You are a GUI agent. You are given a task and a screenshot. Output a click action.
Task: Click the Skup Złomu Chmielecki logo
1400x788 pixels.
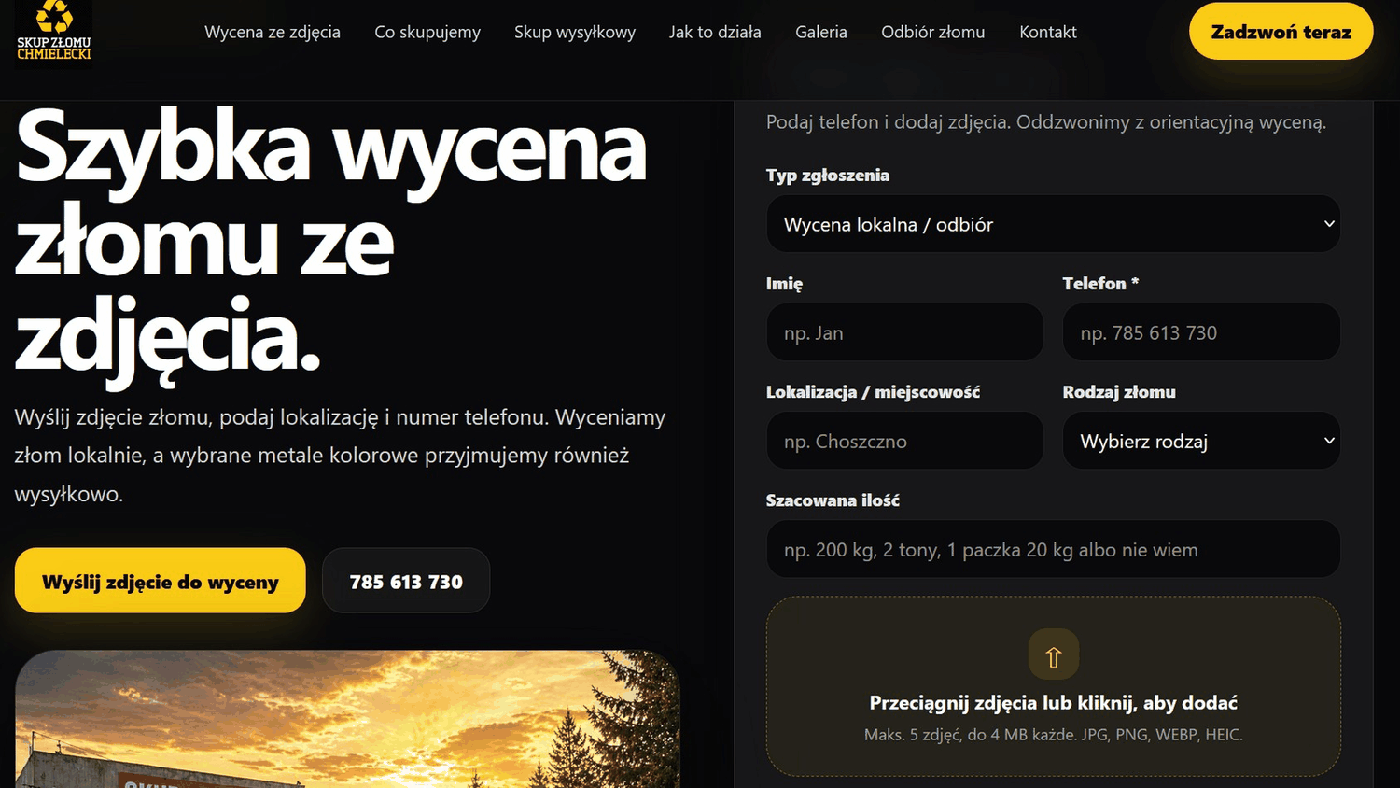(x=54, y=30)
